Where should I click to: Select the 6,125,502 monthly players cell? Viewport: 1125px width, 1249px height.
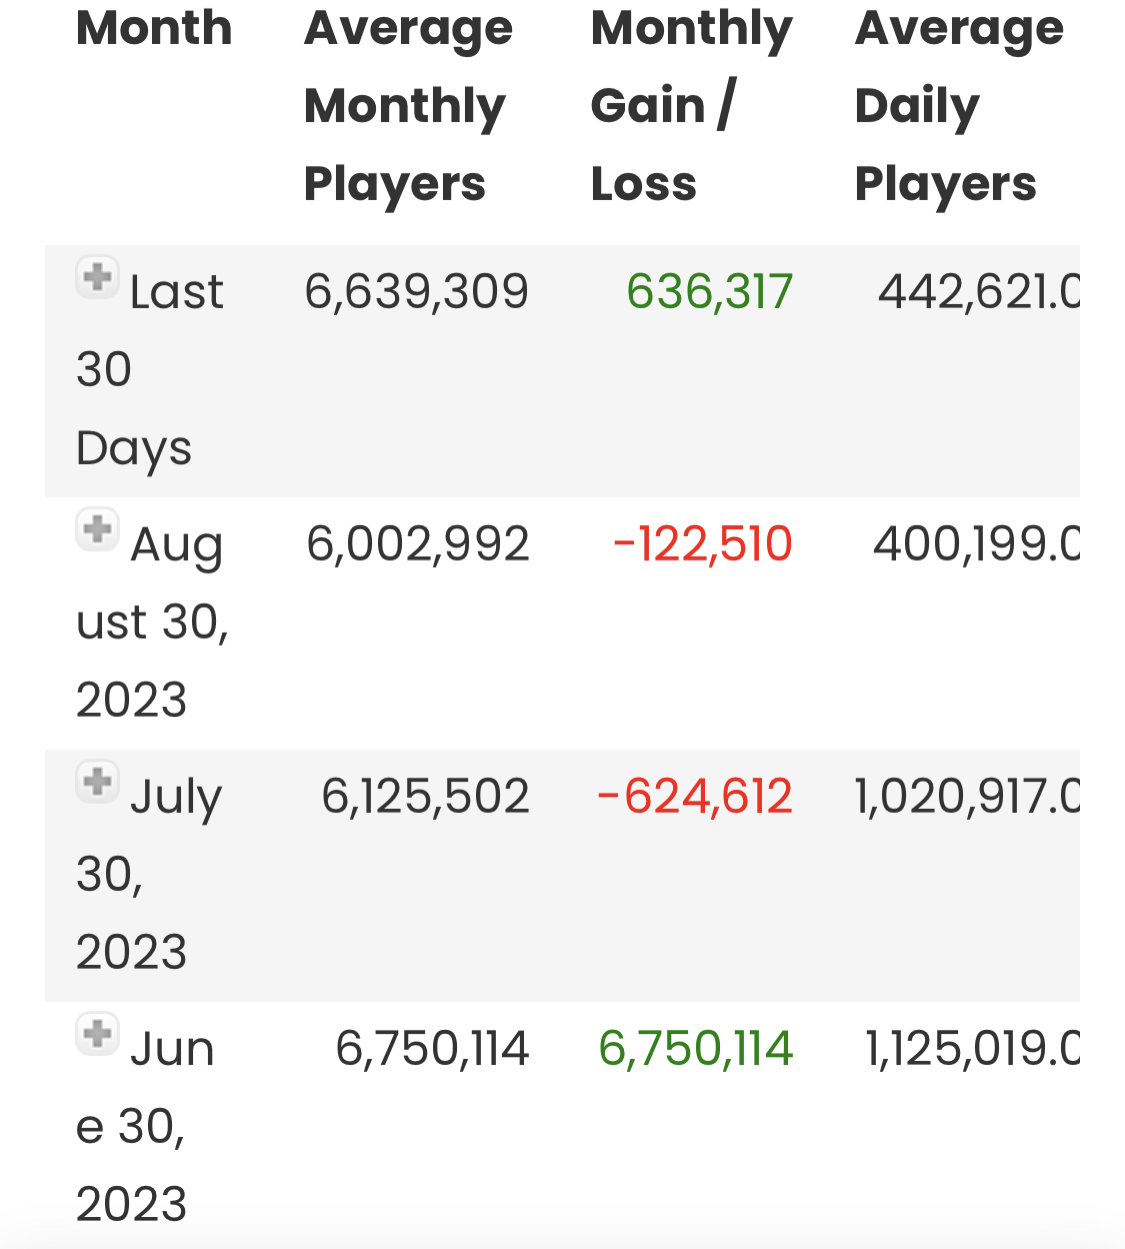(425, 796)
